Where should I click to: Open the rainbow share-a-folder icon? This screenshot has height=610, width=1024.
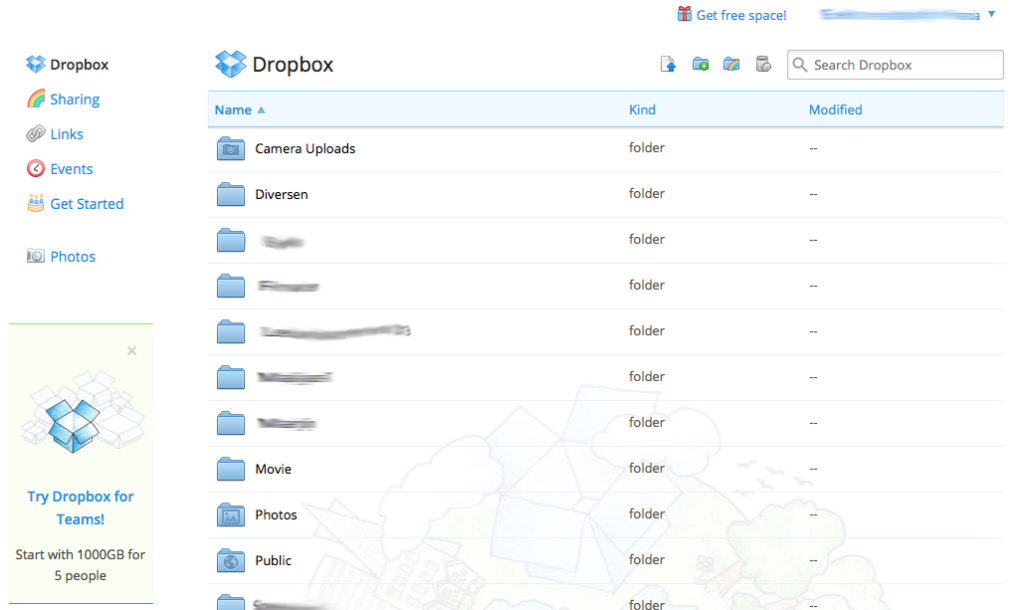click(731, 63)
